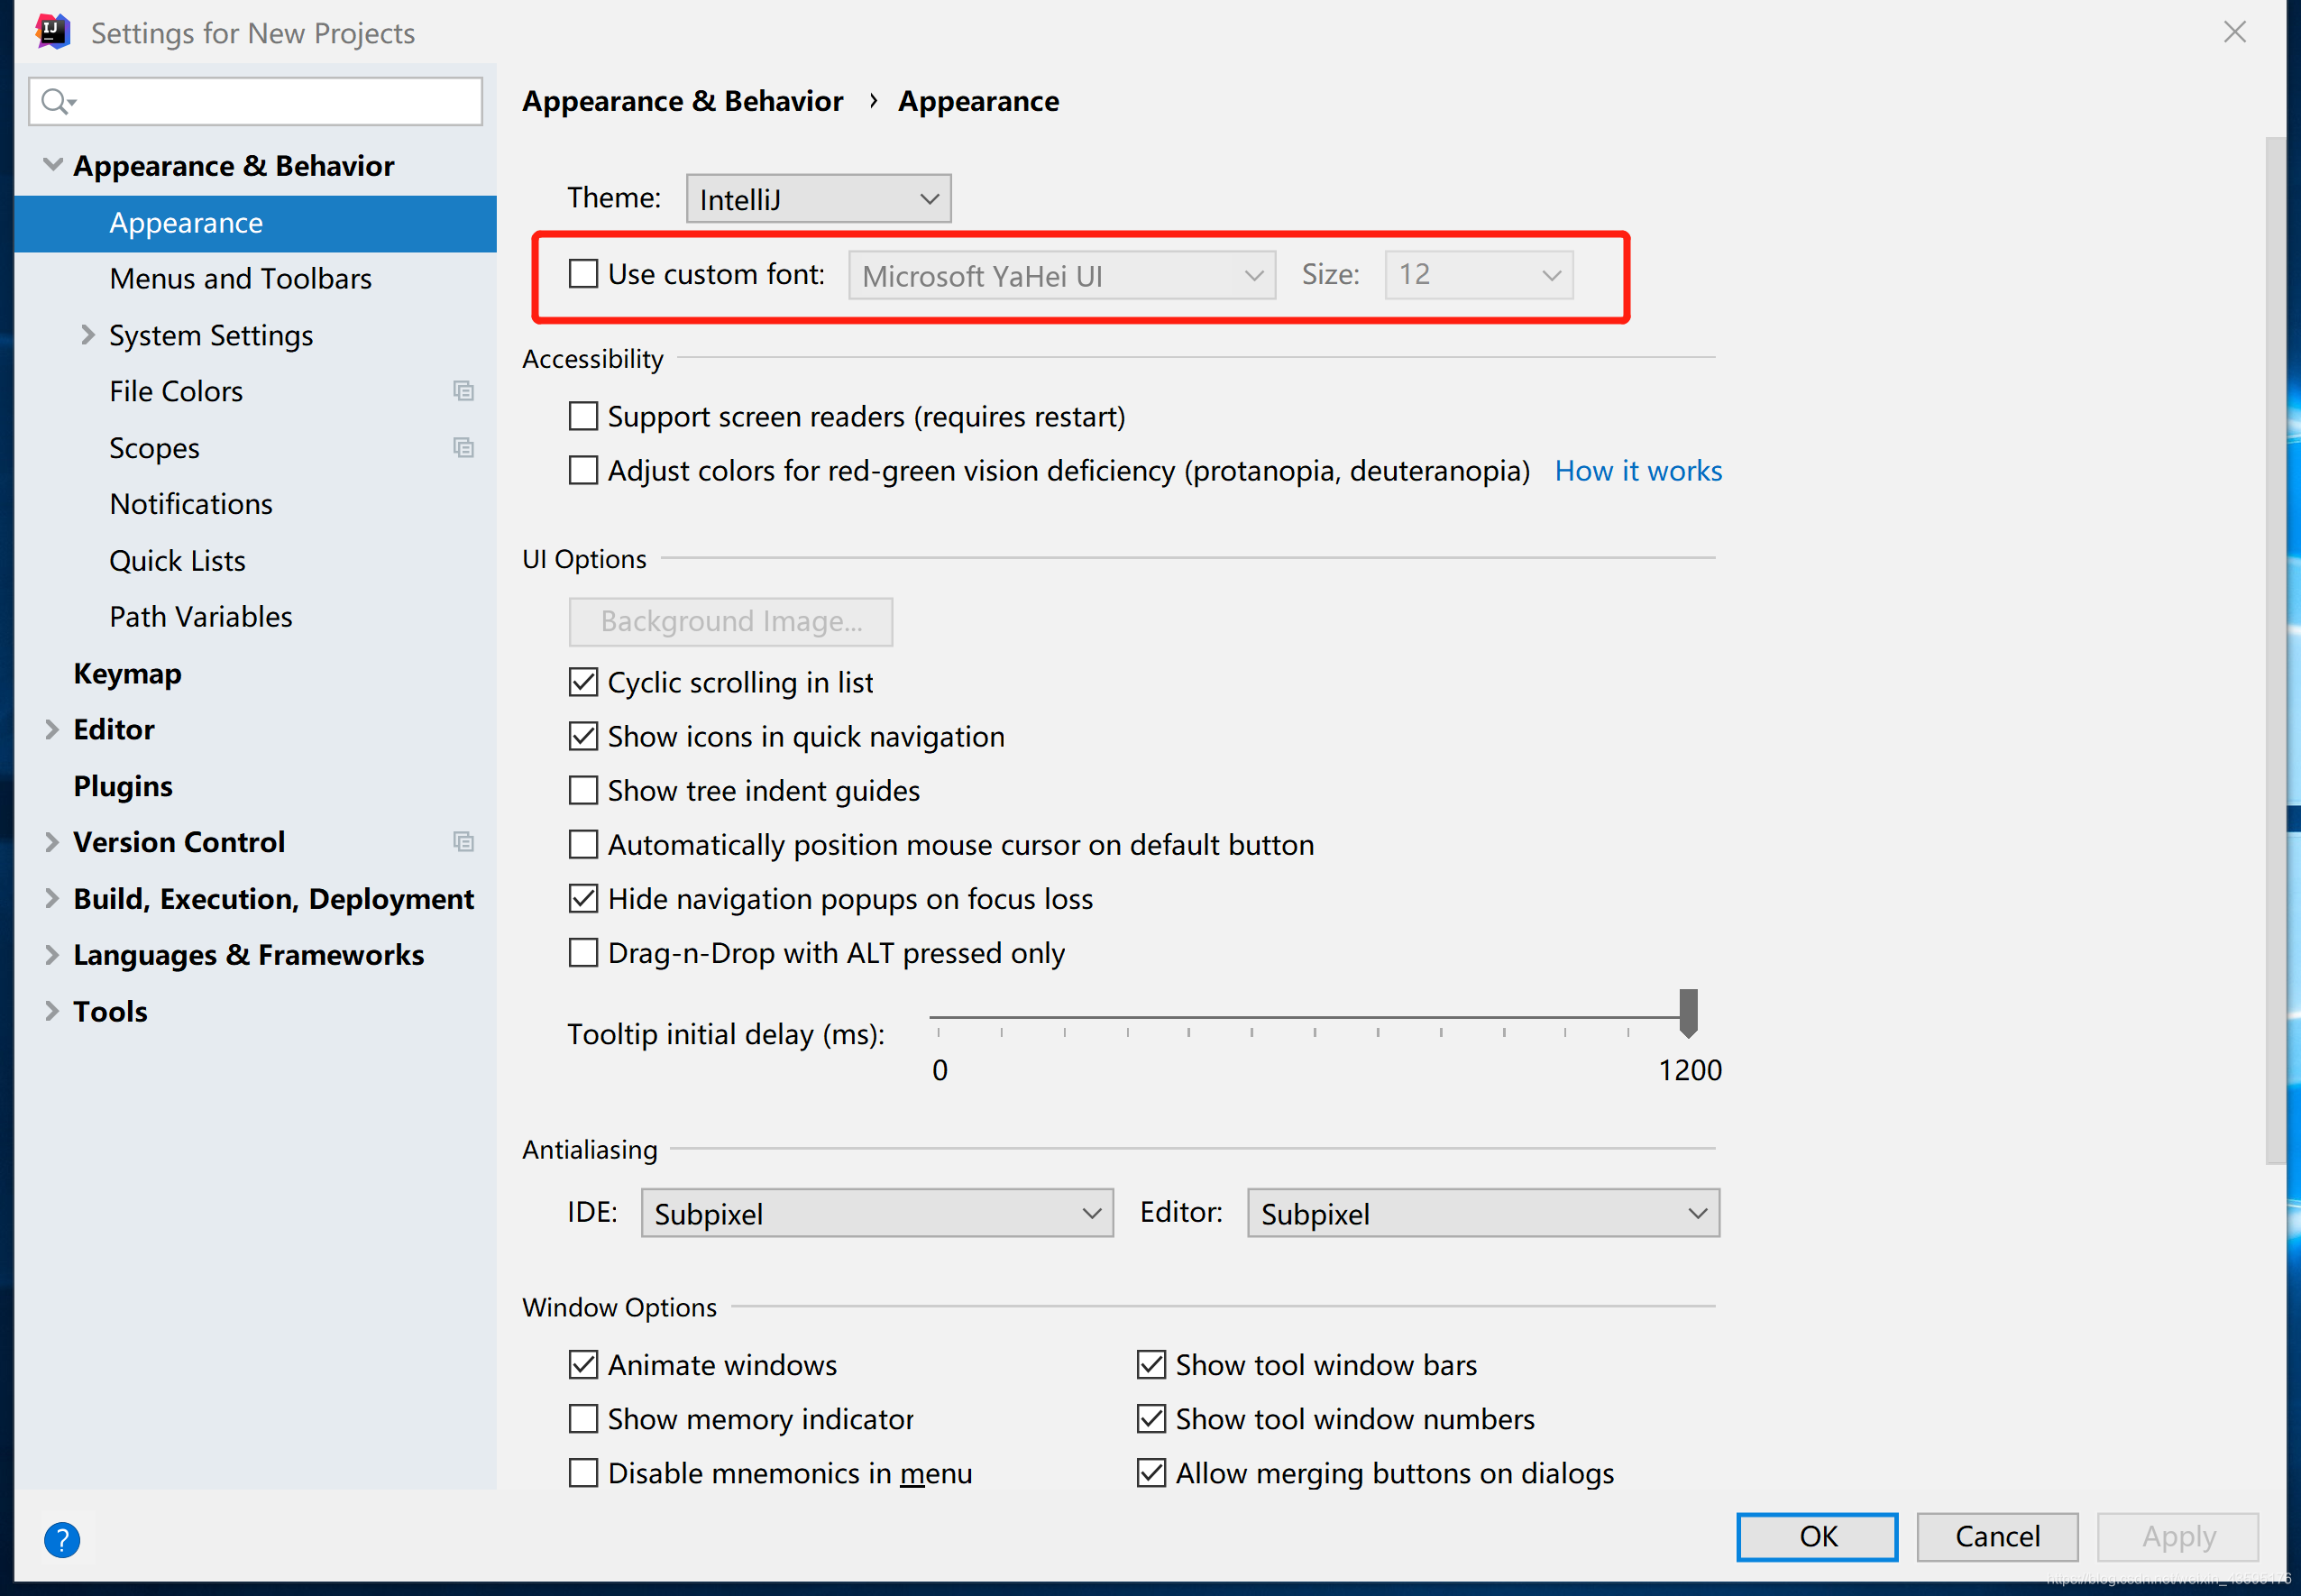Expand the System Settings tree node

point(88,334)
